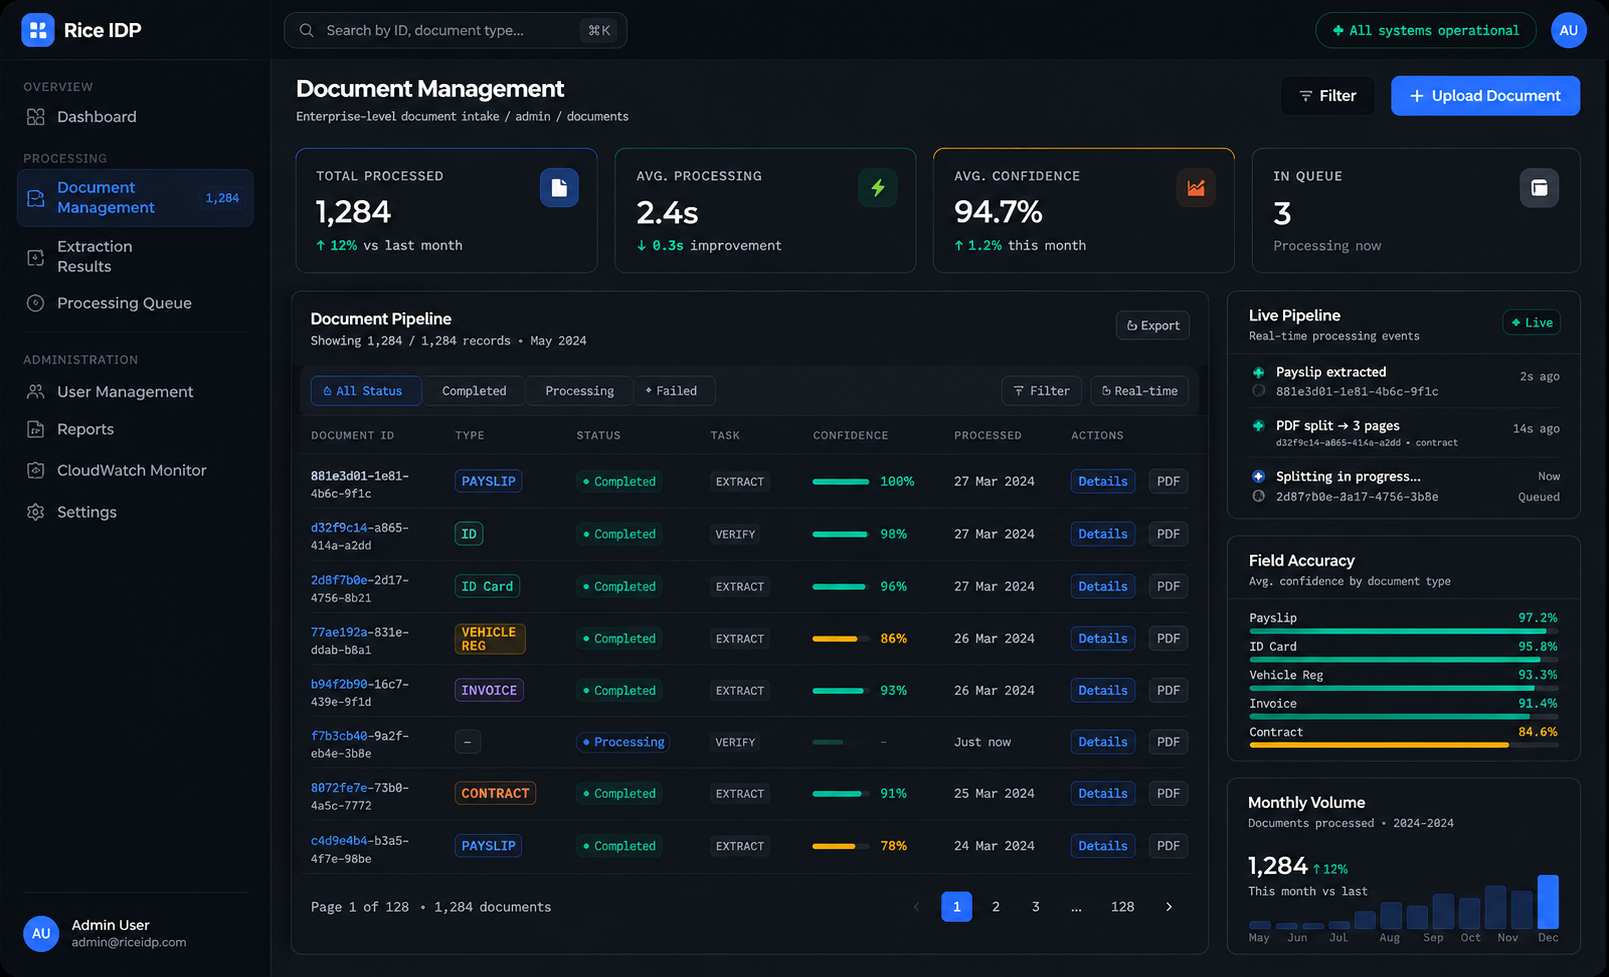This screenshot has width=1609, height=977.
Task: Switch to the Failed status tab
Action: coord(673,391)
